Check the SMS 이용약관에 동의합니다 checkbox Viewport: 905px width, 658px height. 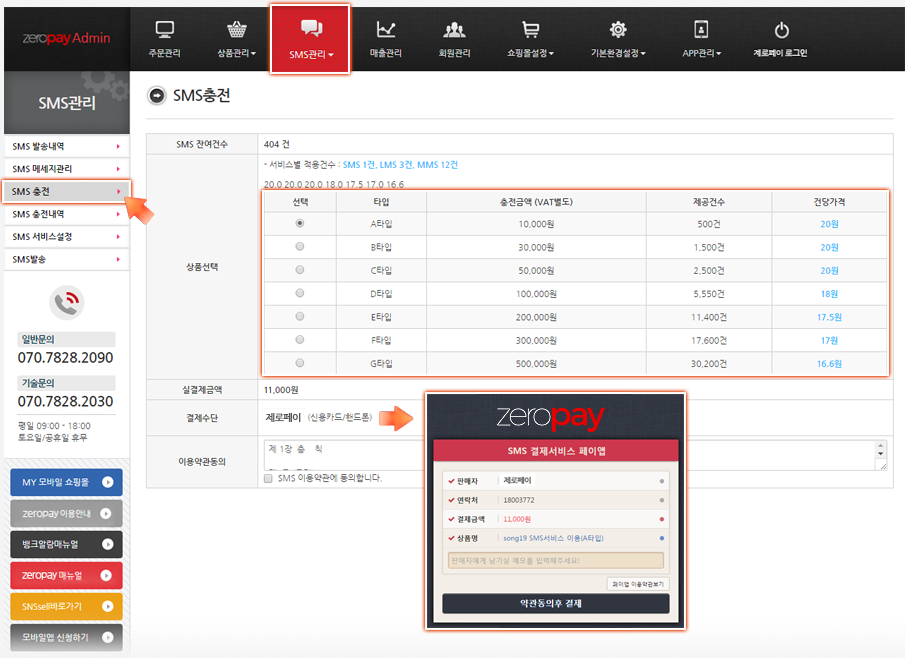coord(268,478)
